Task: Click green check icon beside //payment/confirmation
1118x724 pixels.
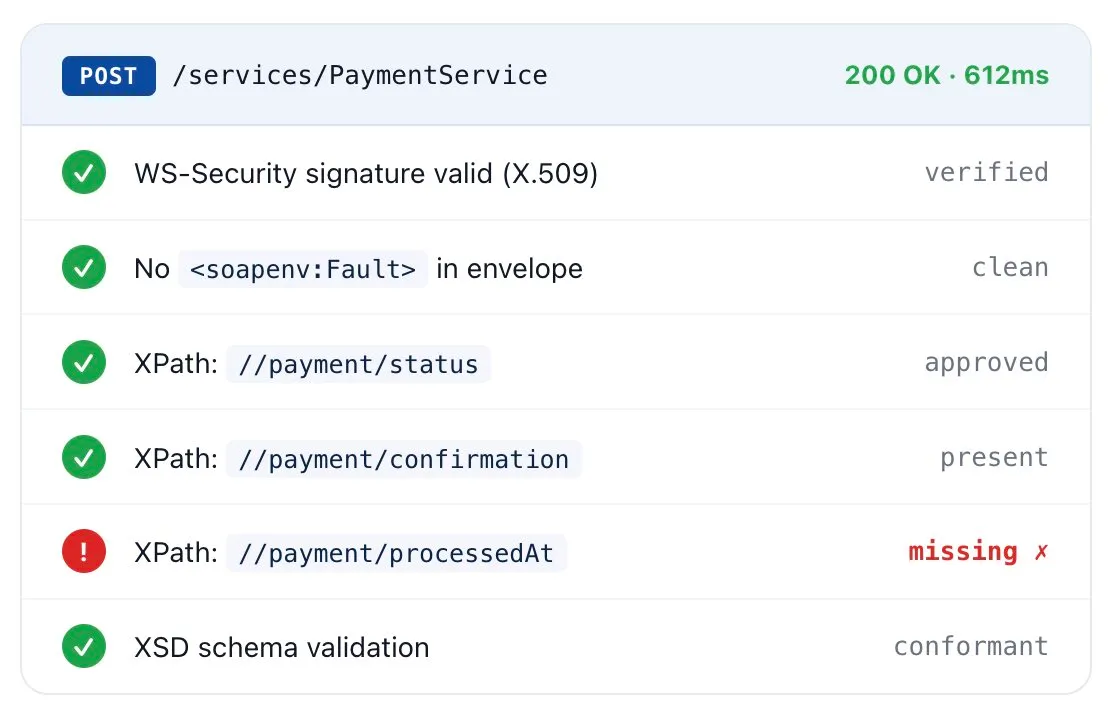Action: tap(84, 457)
